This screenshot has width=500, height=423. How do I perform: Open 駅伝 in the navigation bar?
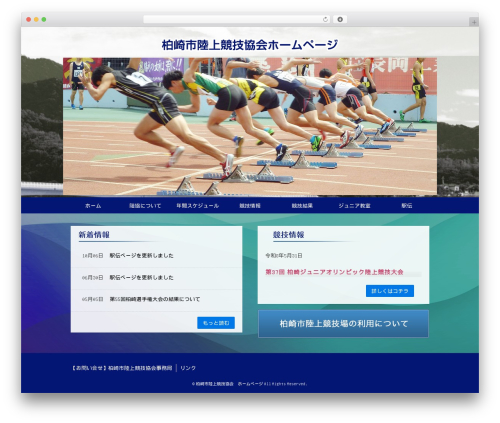tap(407, 206)
